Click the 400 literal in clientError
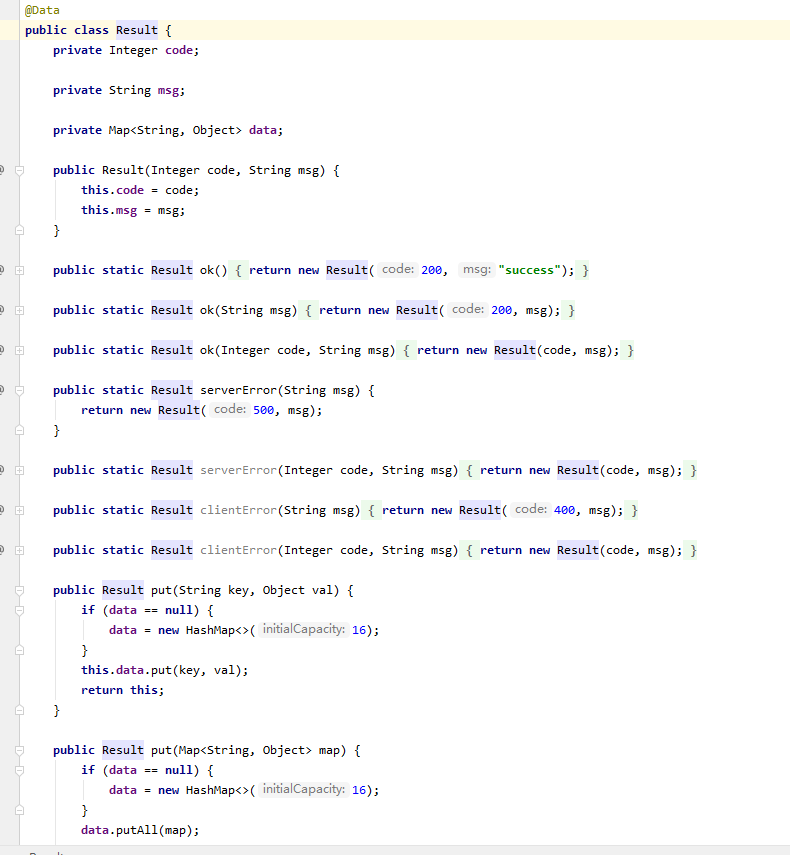790x855 pixels. coord(564,510)
